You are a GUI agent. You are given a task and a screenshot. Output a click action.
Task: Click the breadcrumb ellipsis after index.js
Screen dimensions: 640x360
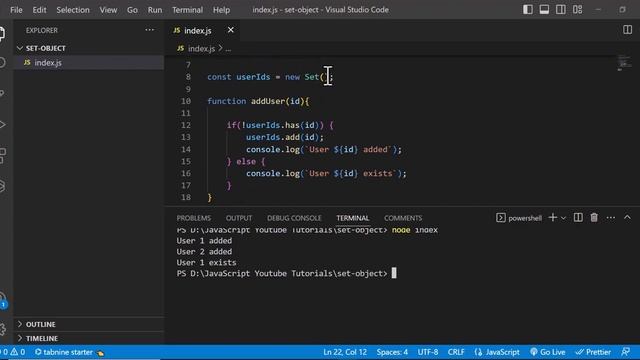[228, 49]
